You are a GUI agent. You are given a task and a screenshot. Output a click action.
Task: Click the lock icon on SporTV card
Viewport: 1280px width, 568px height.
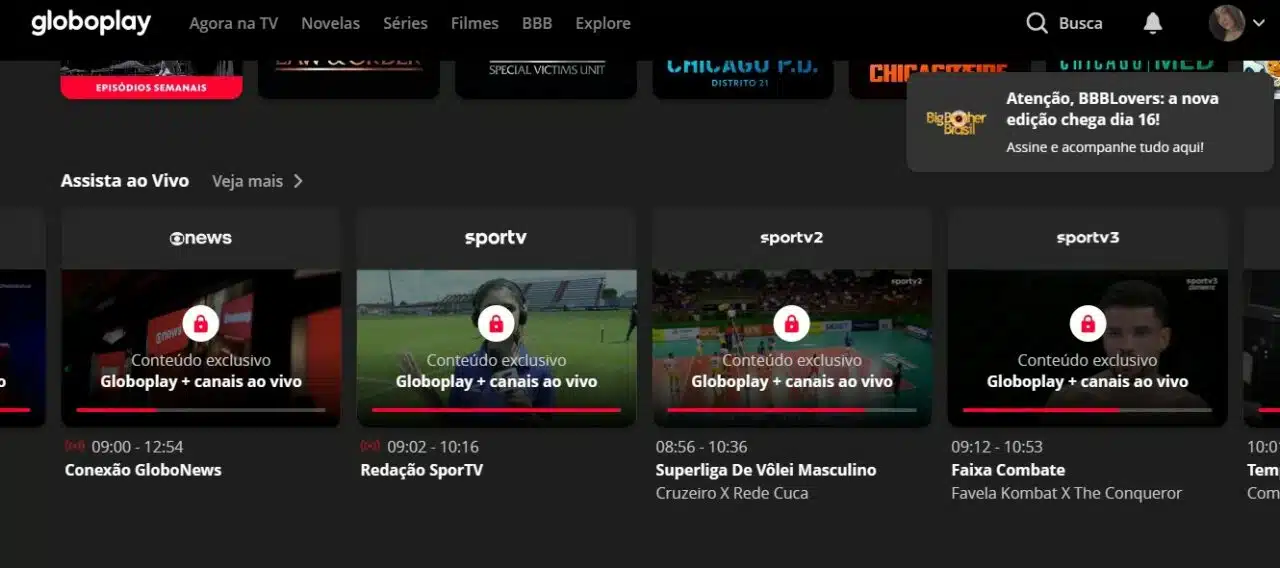coord(496,324)
